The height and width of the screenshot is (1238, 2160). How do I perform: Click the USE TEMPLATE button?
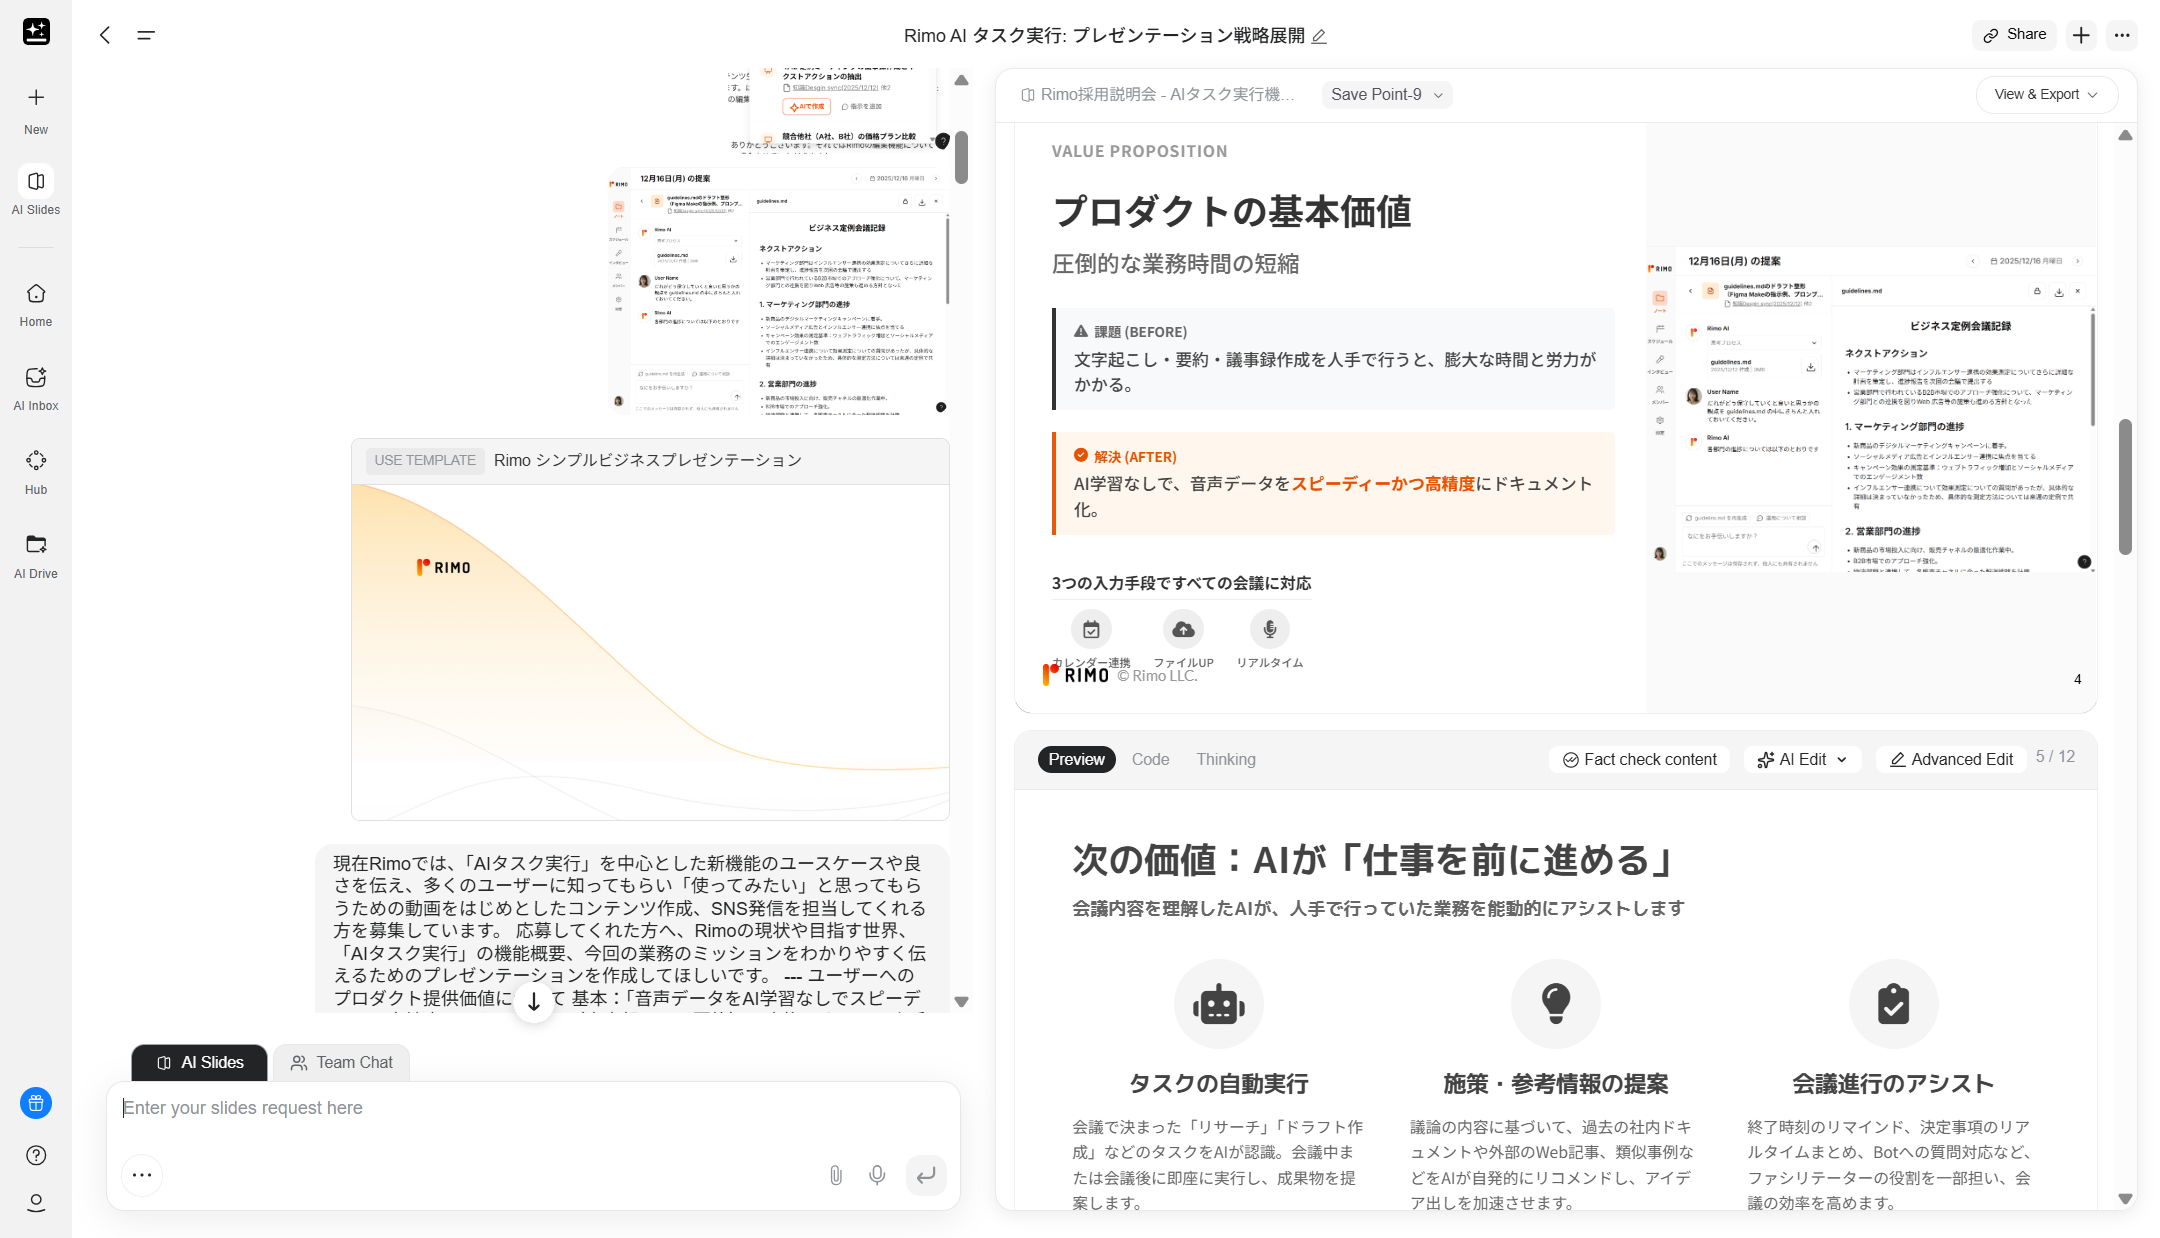(x=423, y=460)
